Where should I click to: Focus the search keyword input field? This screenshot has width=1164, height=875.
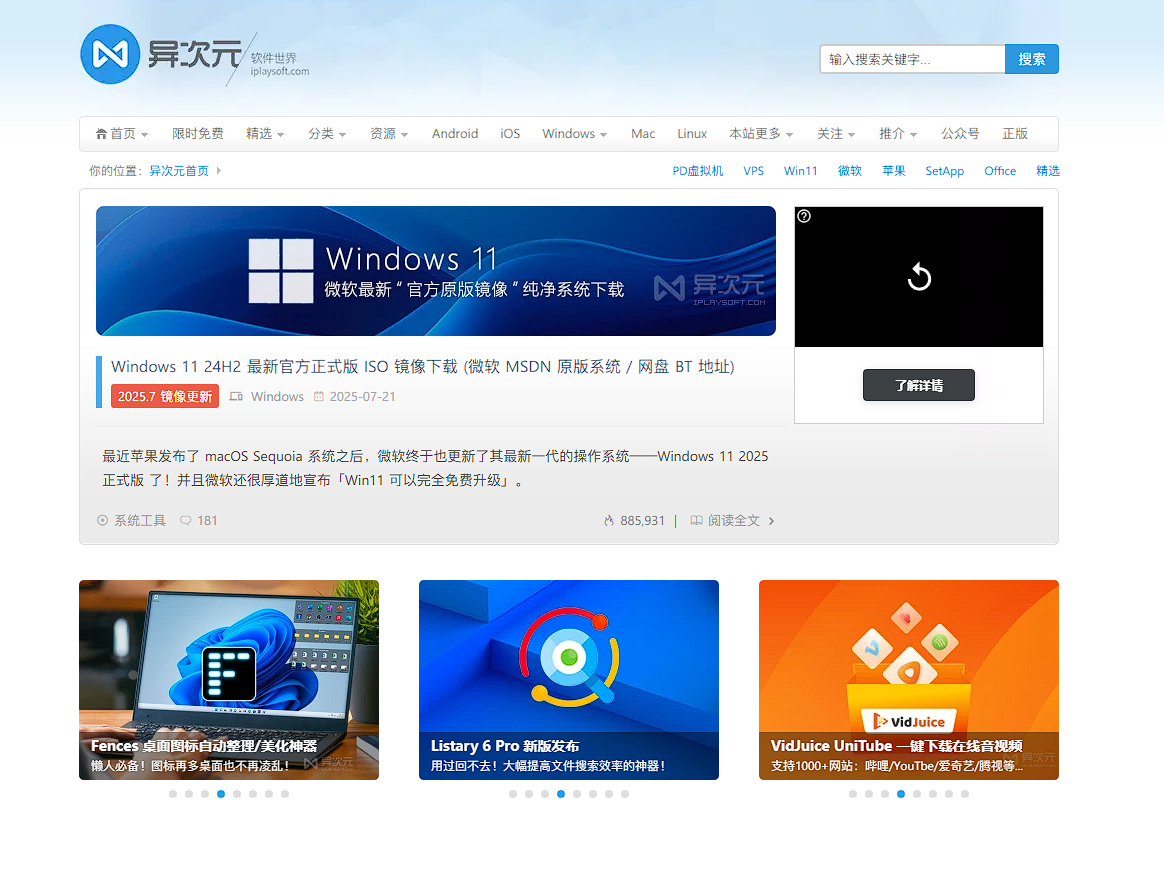912,59
